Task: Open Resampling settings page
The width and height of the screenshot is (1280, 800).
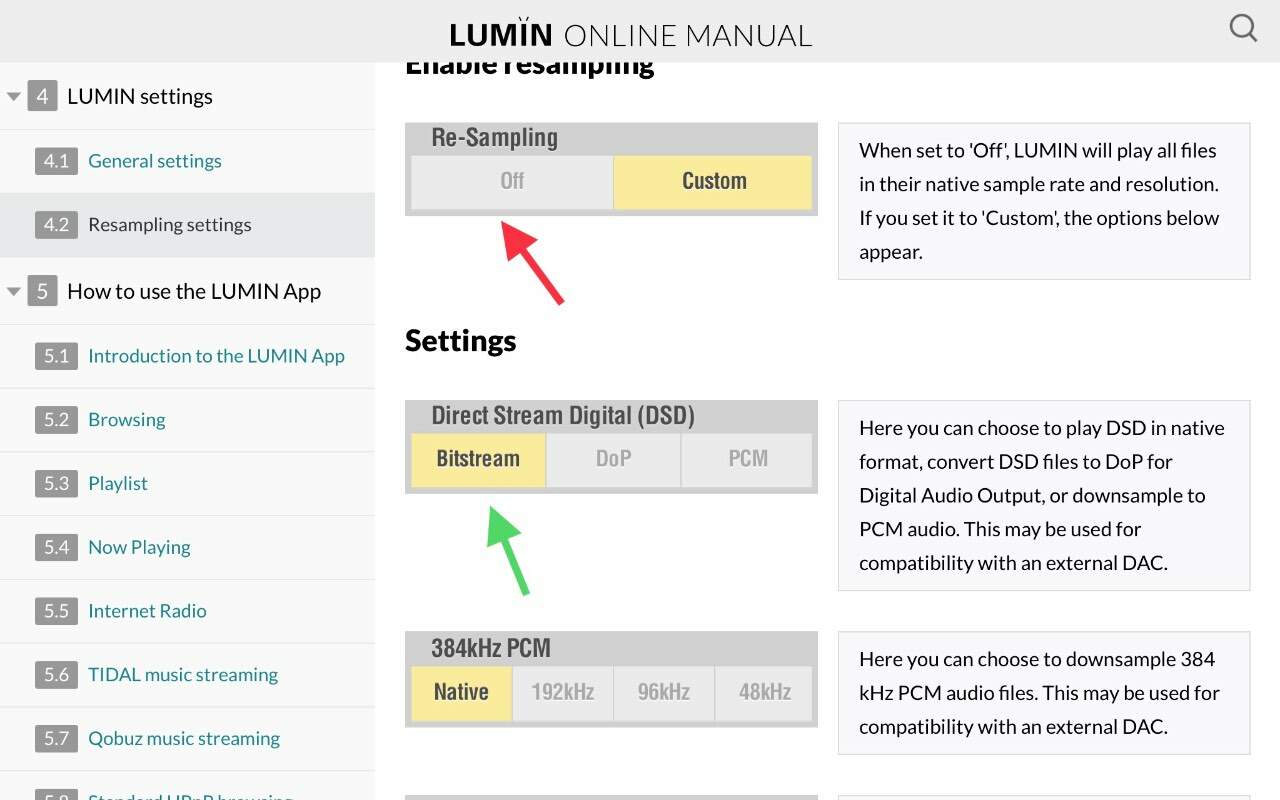Action: point(170,225)
